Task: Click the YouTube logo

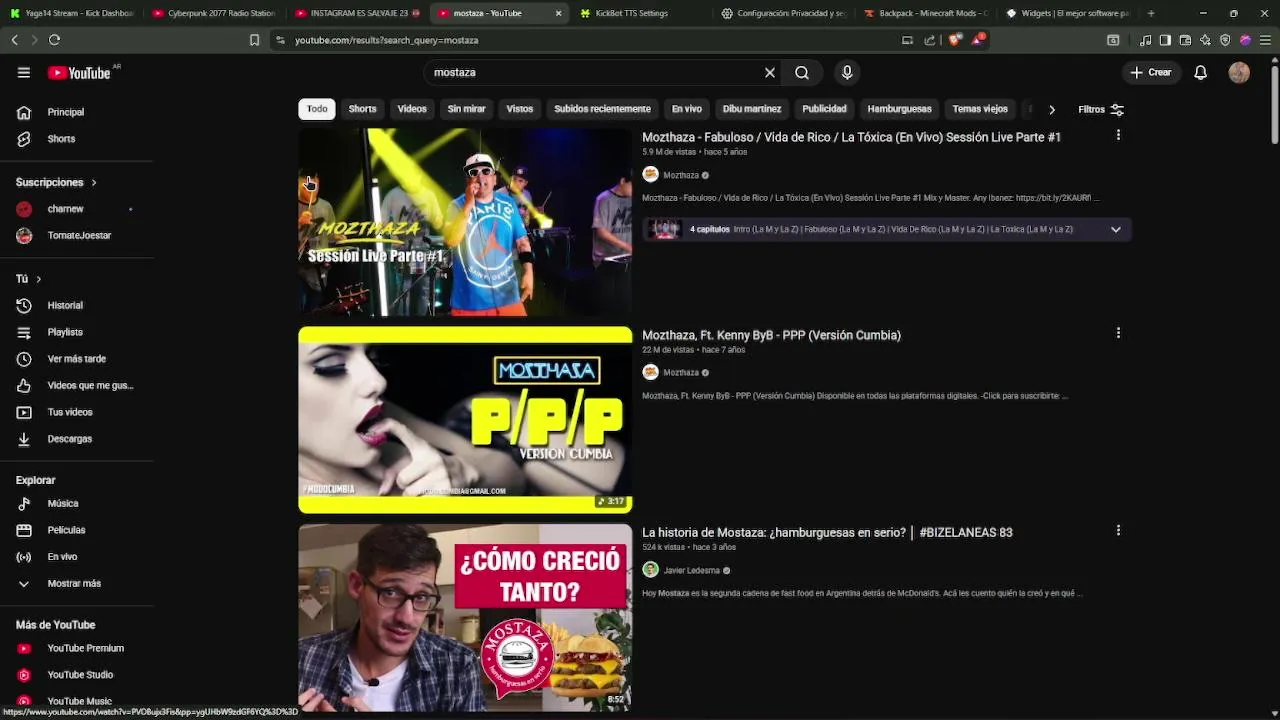Action: (x=79, y=72)
